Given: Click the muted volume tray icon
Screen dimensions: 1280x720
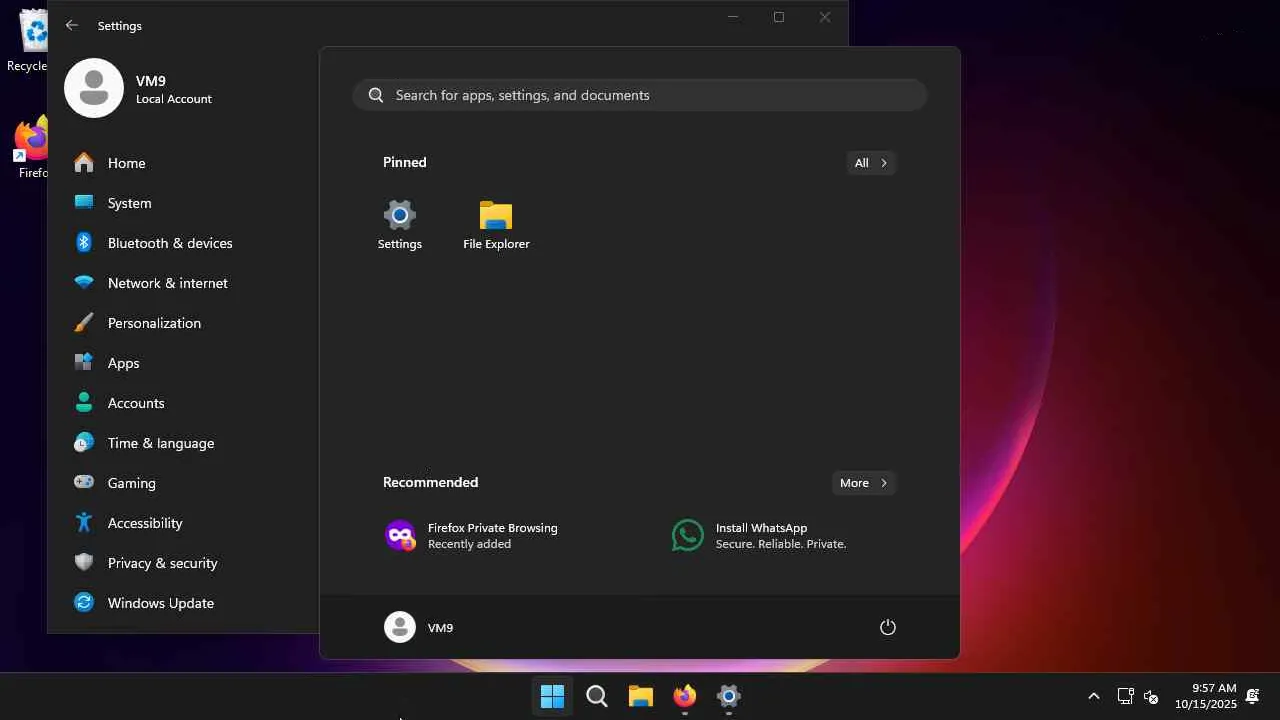Looking at the screenshot, I should pos(1151,696).
